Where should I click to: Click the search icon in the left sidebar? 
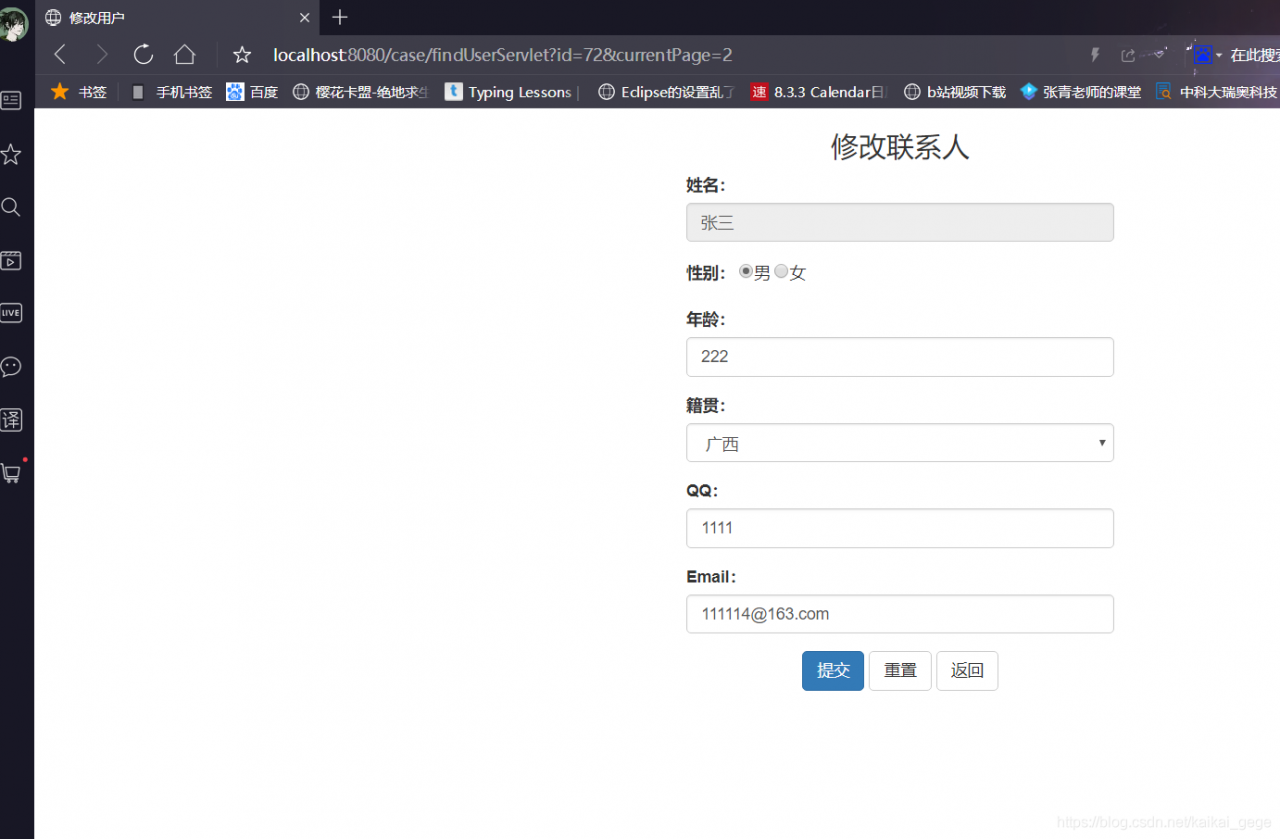12,207
